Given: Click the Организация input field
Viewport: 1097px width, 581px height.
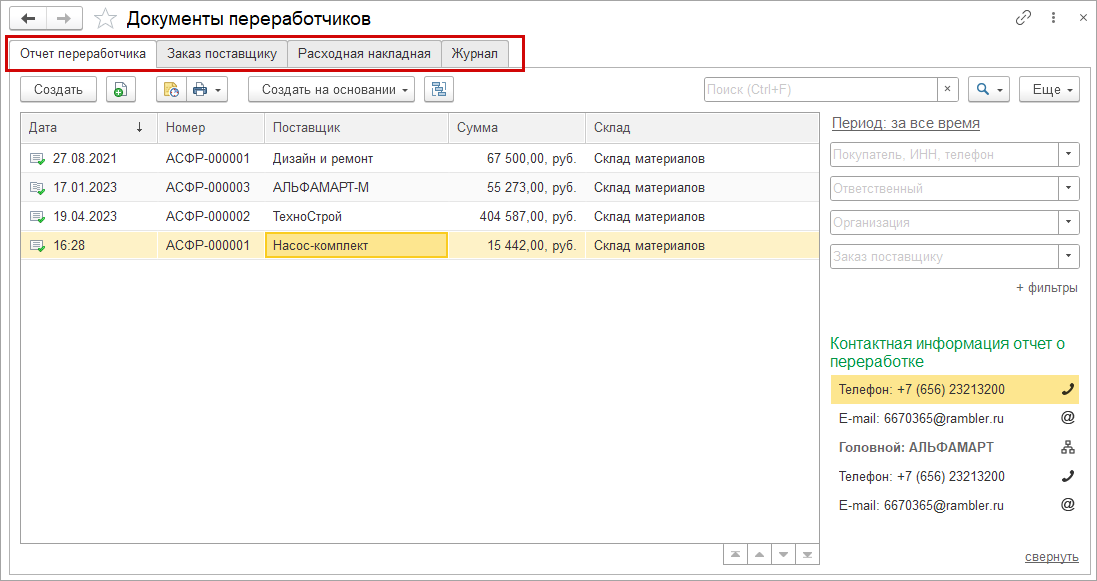Looking at the screenshot, I should click(x=944, y=222).
